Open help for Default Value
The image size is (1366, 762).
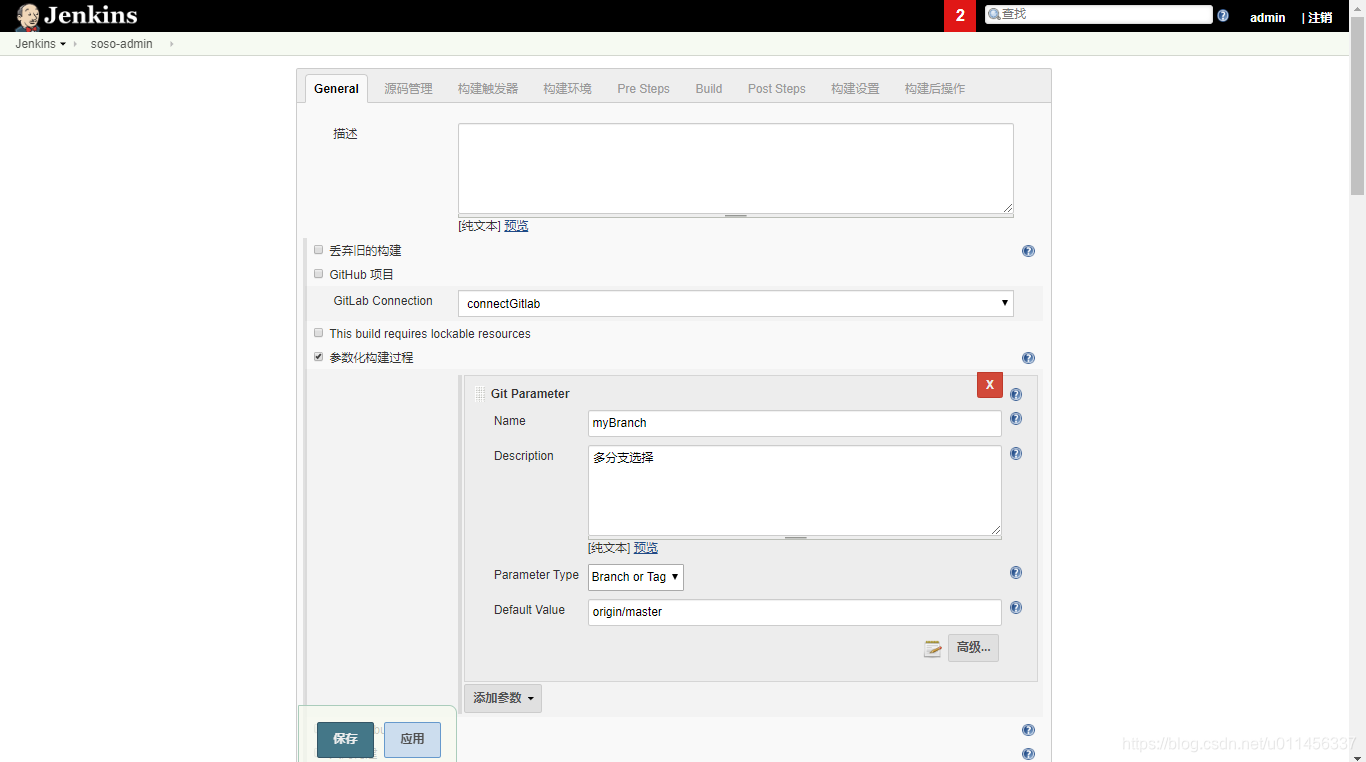[x=1016, y=608]
